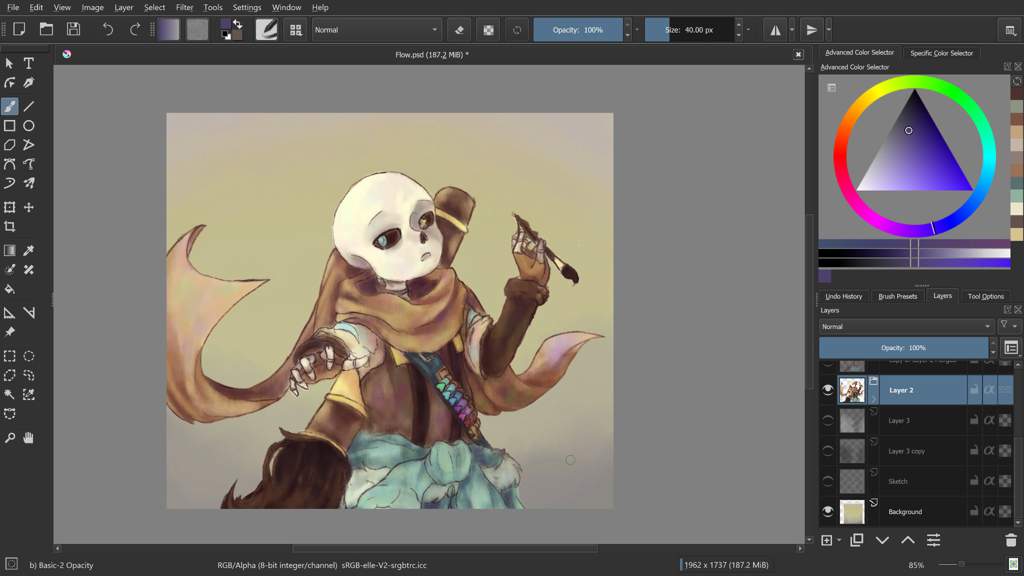Open the File menu
Viewport: 1024px width, 576px height.
tap(13, 7)
